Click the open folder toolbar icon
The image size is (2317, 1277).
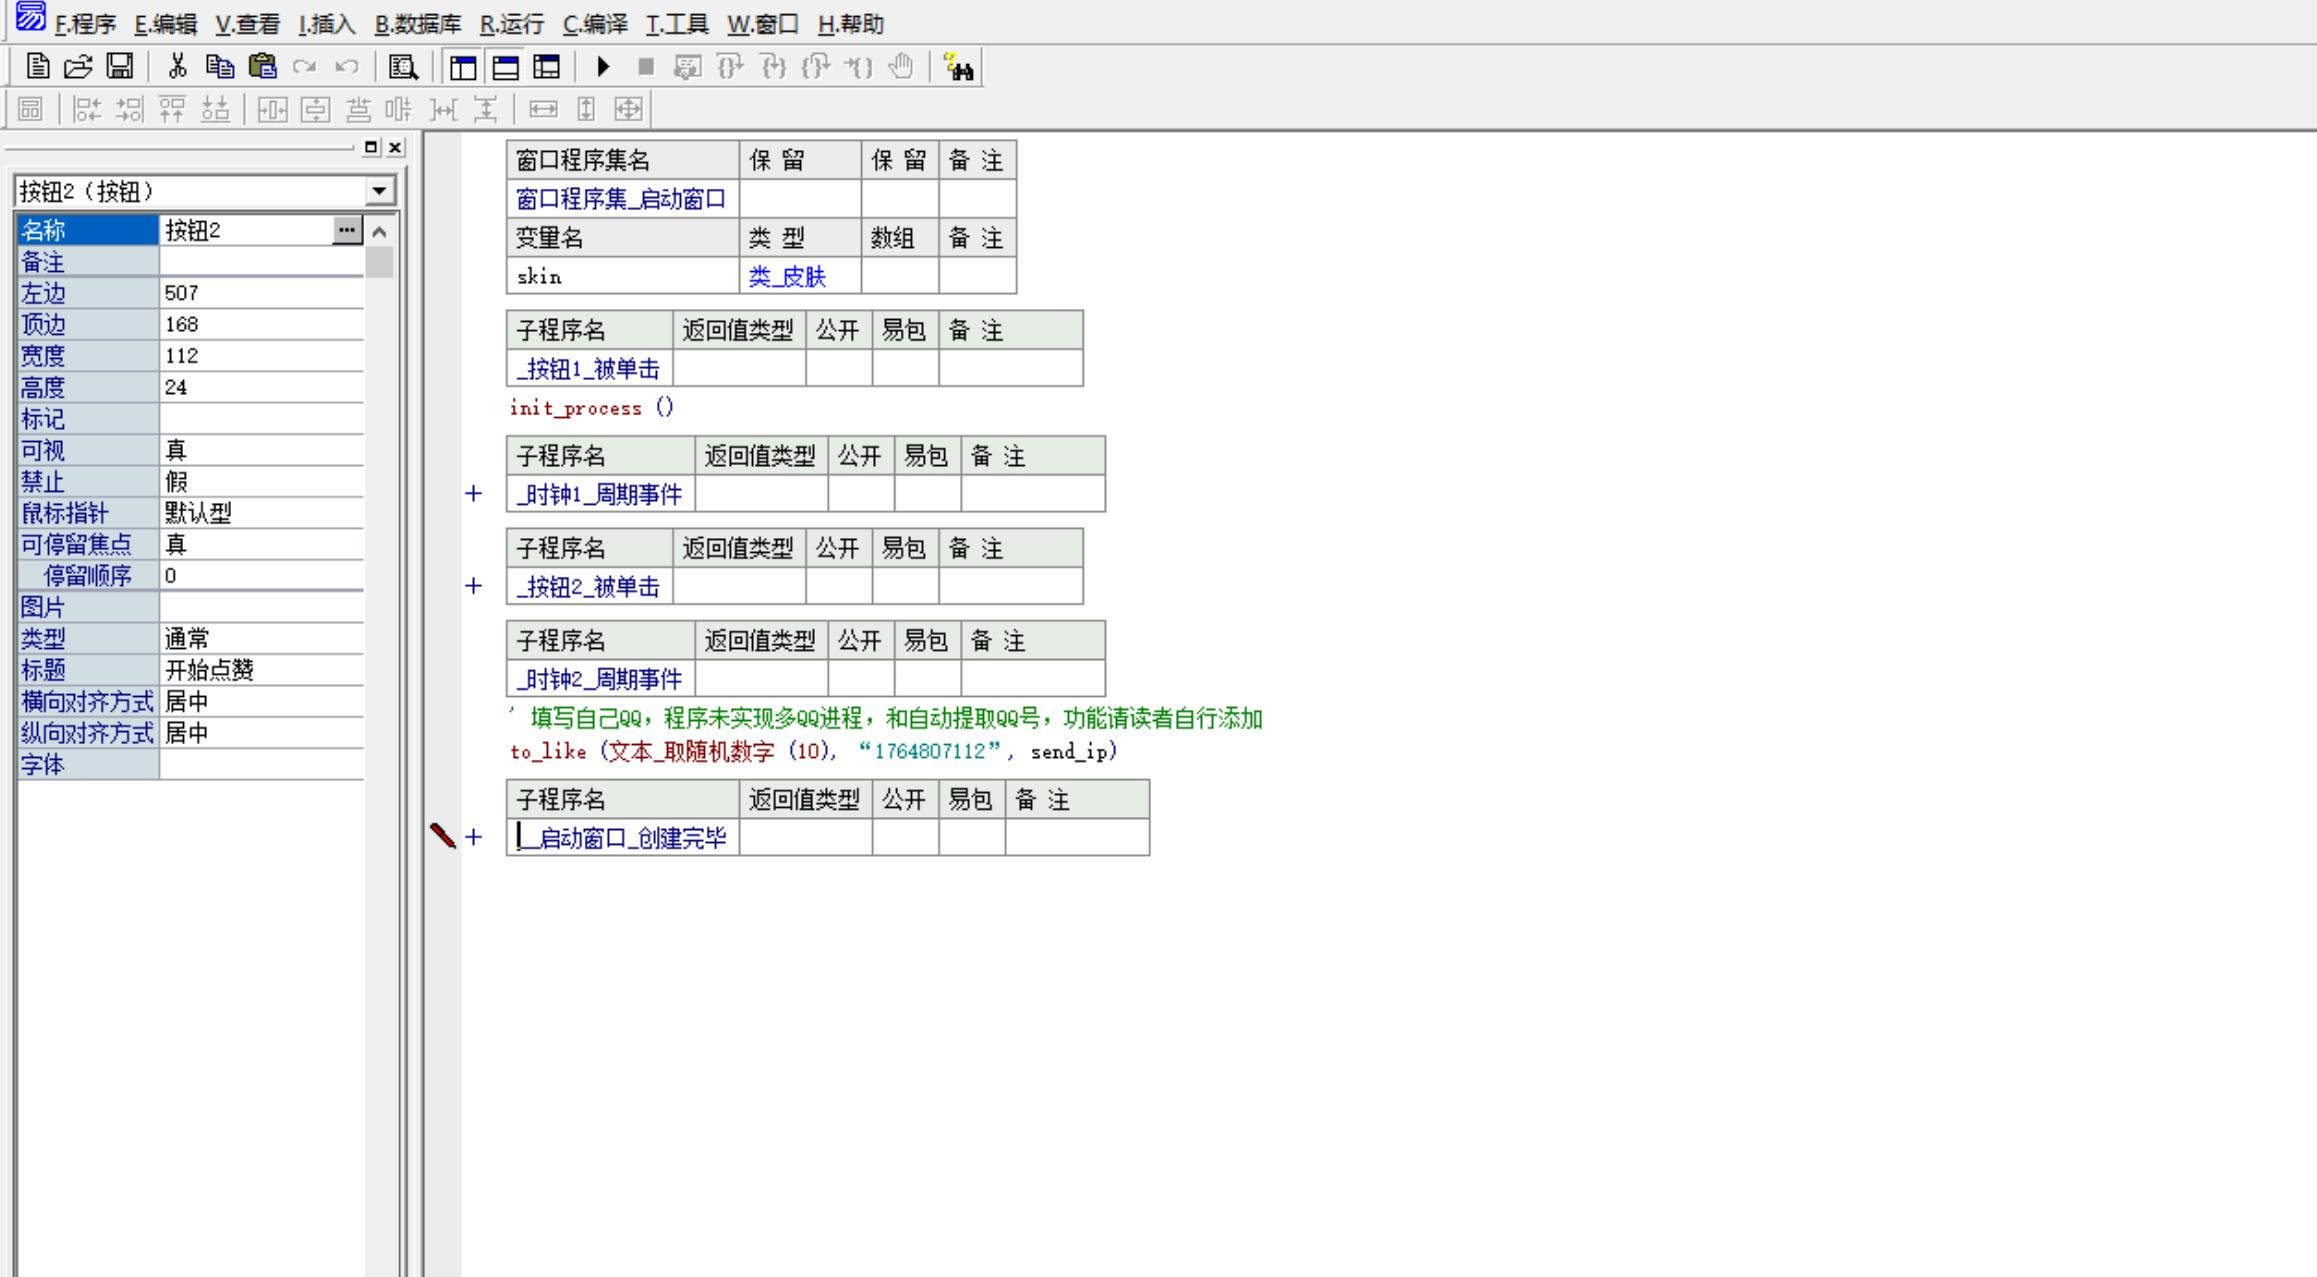click(x=78, y=67)
